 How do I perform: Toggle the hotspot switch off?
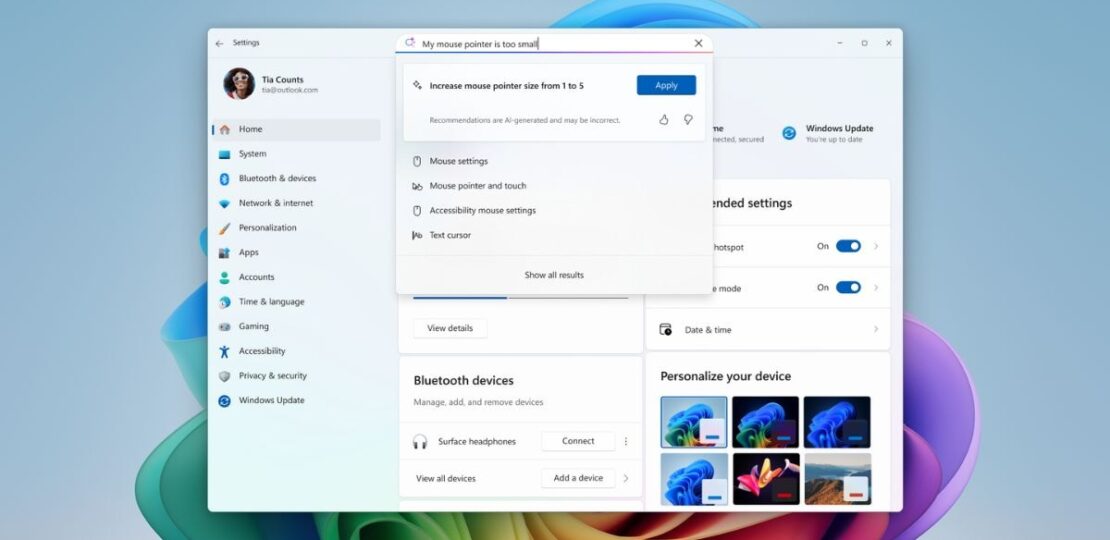848,246
